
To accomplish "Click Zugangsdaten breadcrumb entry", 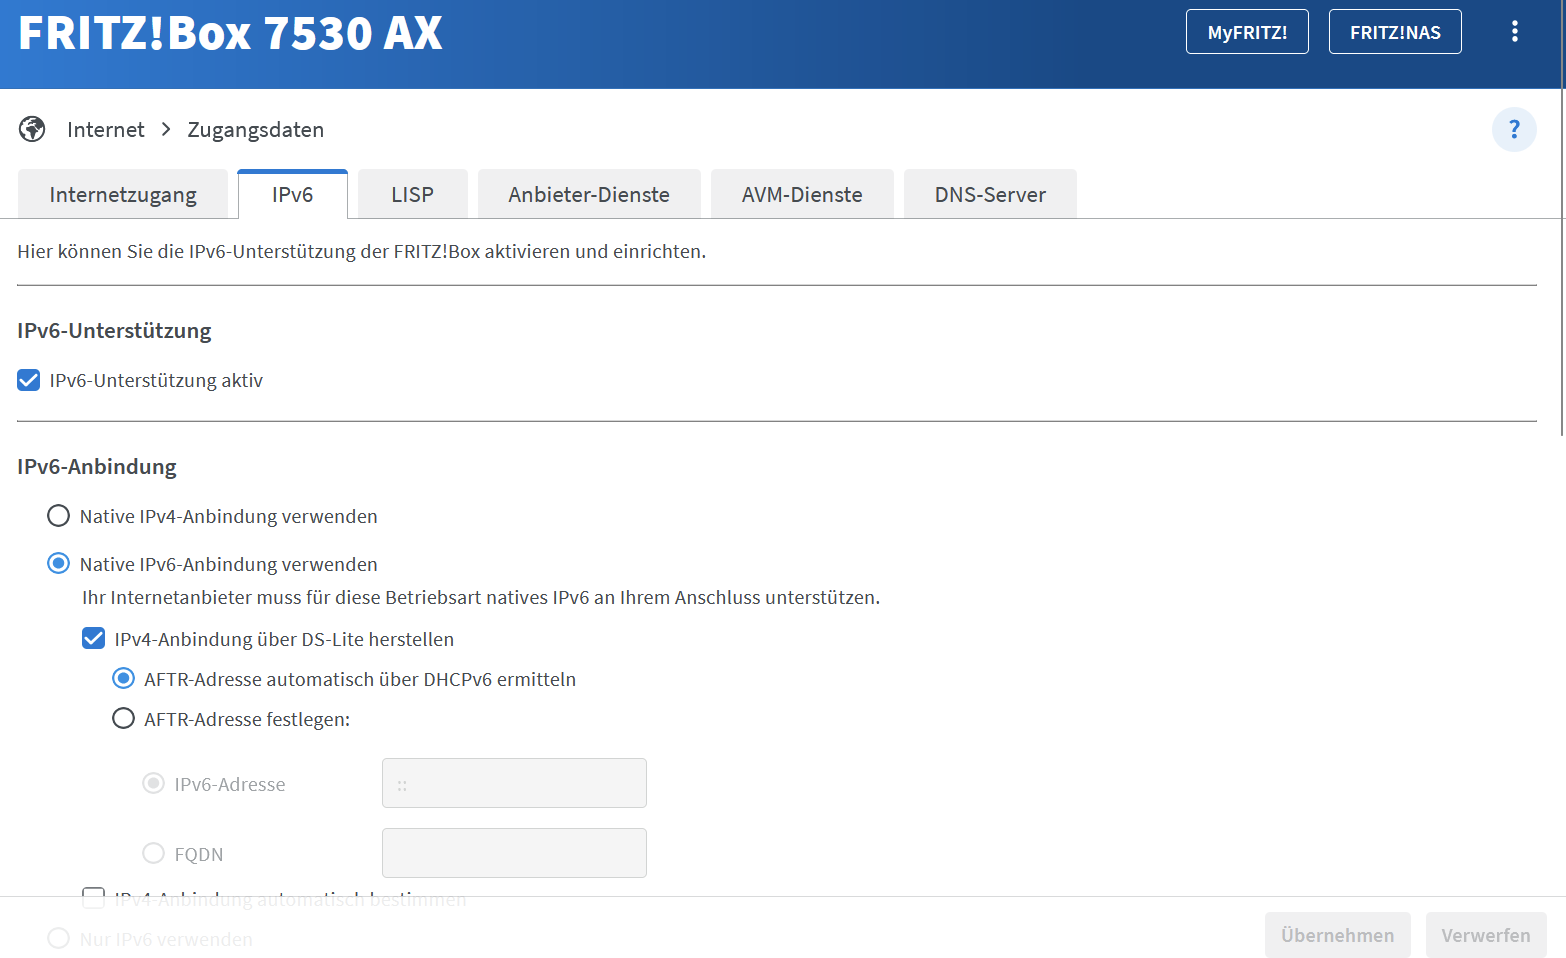I will tap(256, 129).
